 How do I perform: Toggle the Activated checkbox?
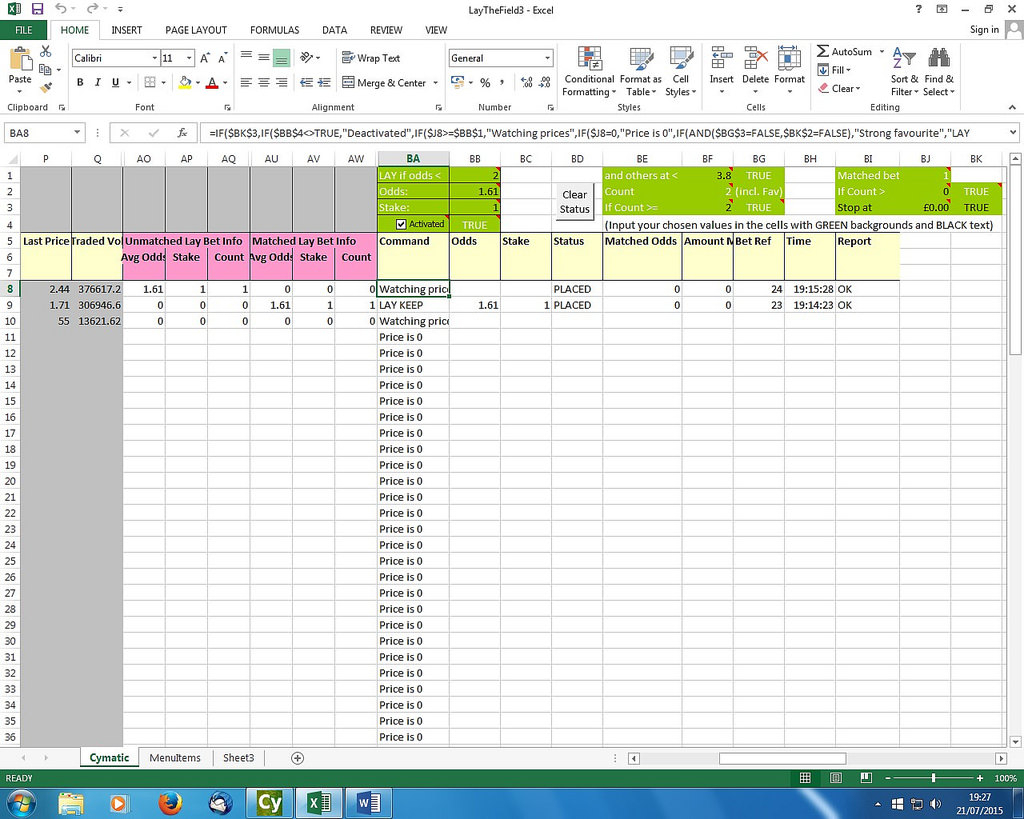(402, 225)
